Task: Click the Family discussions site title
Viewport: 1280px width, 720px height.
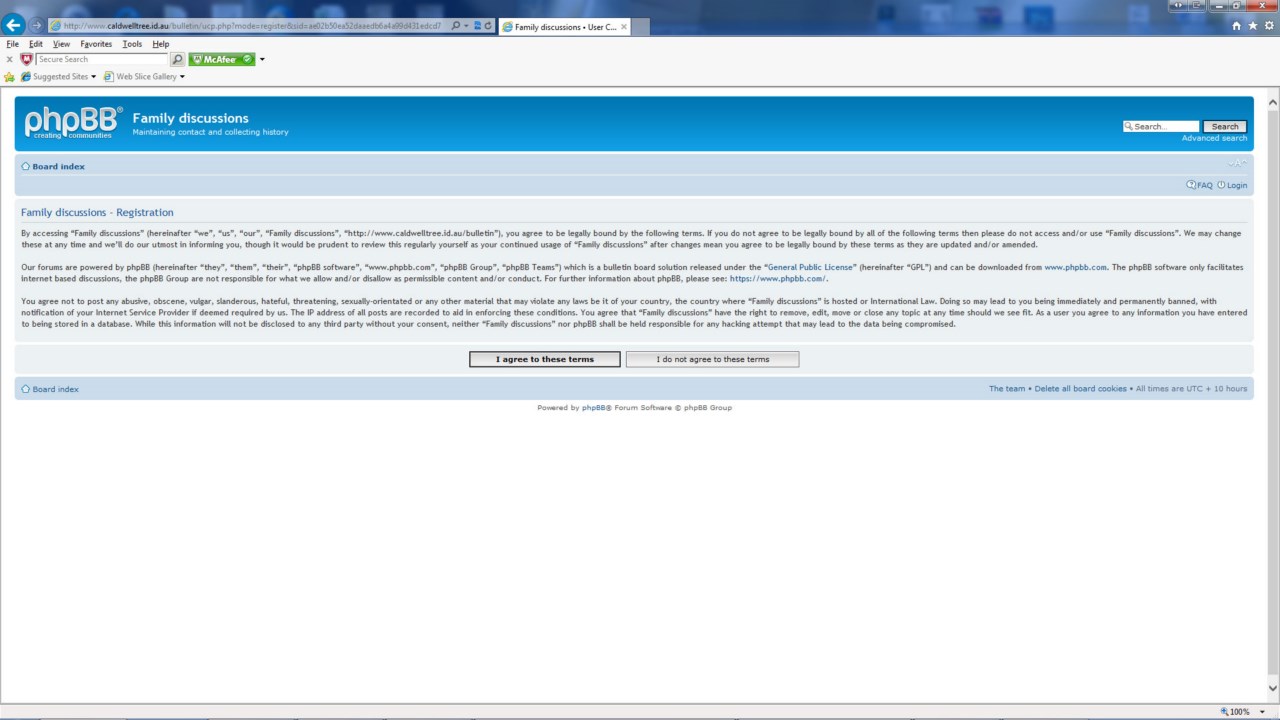Action: click(190, 118)
